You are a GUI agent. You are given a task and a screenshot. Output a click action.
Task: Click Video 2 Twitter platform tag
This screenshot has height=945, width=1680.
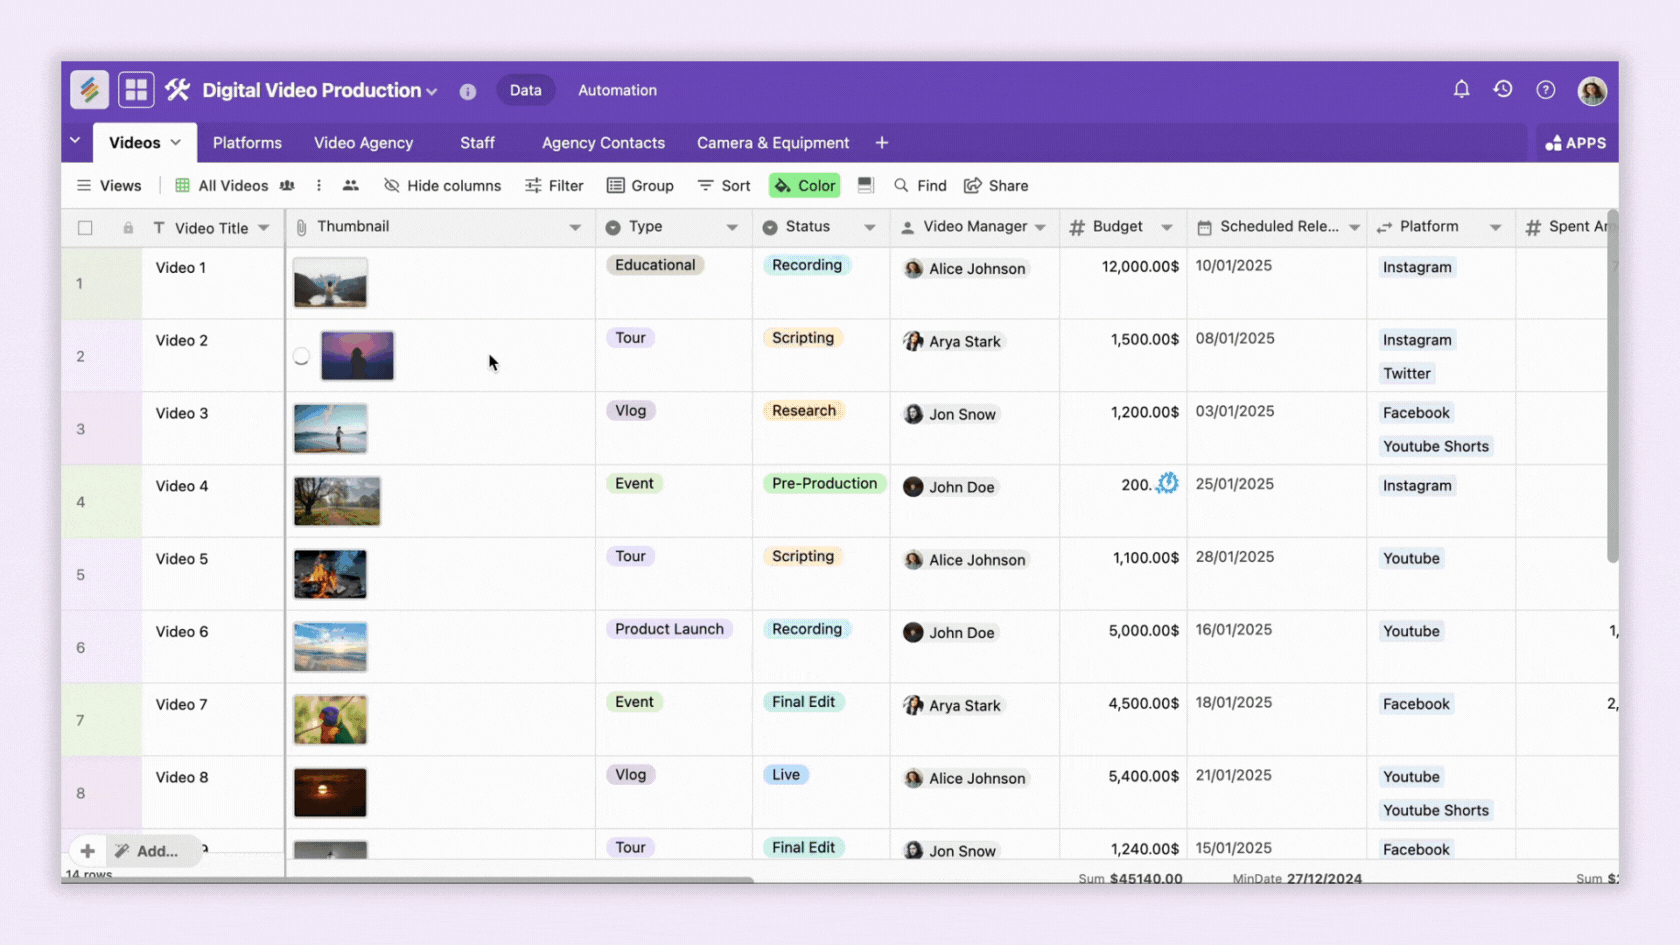1407,374
